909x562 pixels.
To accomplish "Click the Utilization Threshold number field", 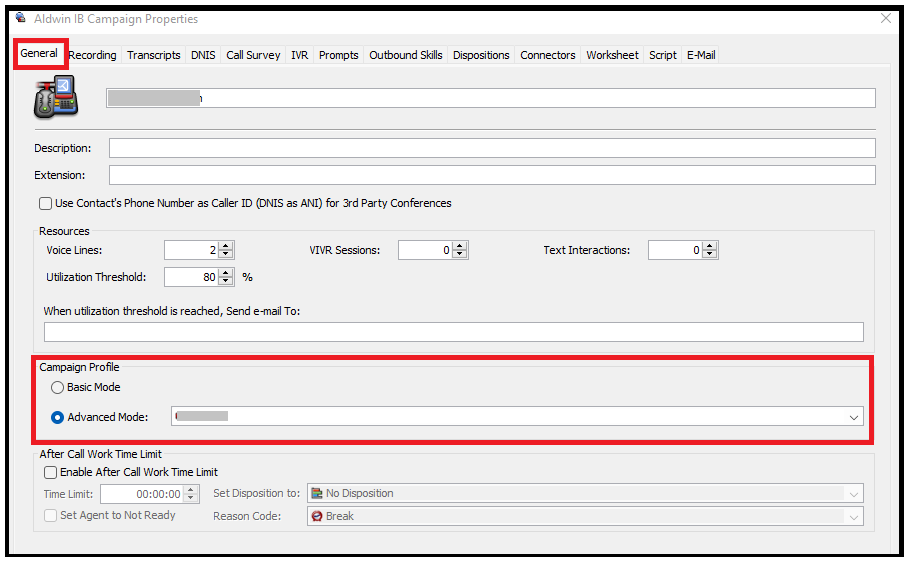I will [192, 277].
